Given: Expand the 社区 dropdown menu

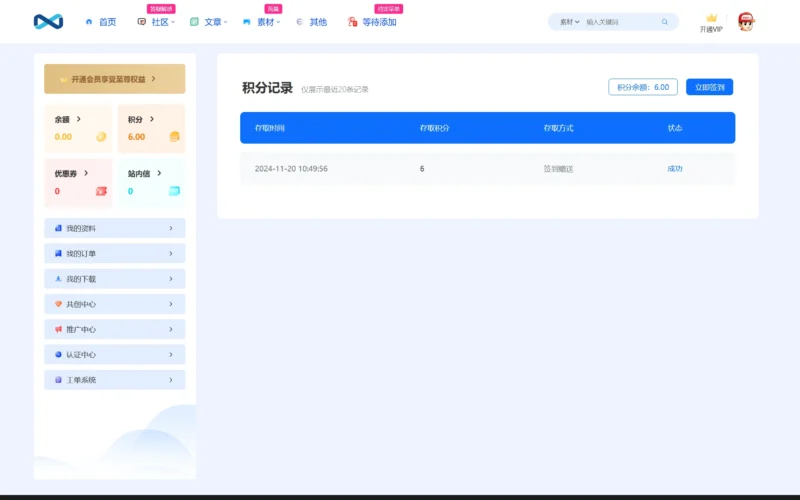Looking at the screenshot, I should [x=160, y=22].
